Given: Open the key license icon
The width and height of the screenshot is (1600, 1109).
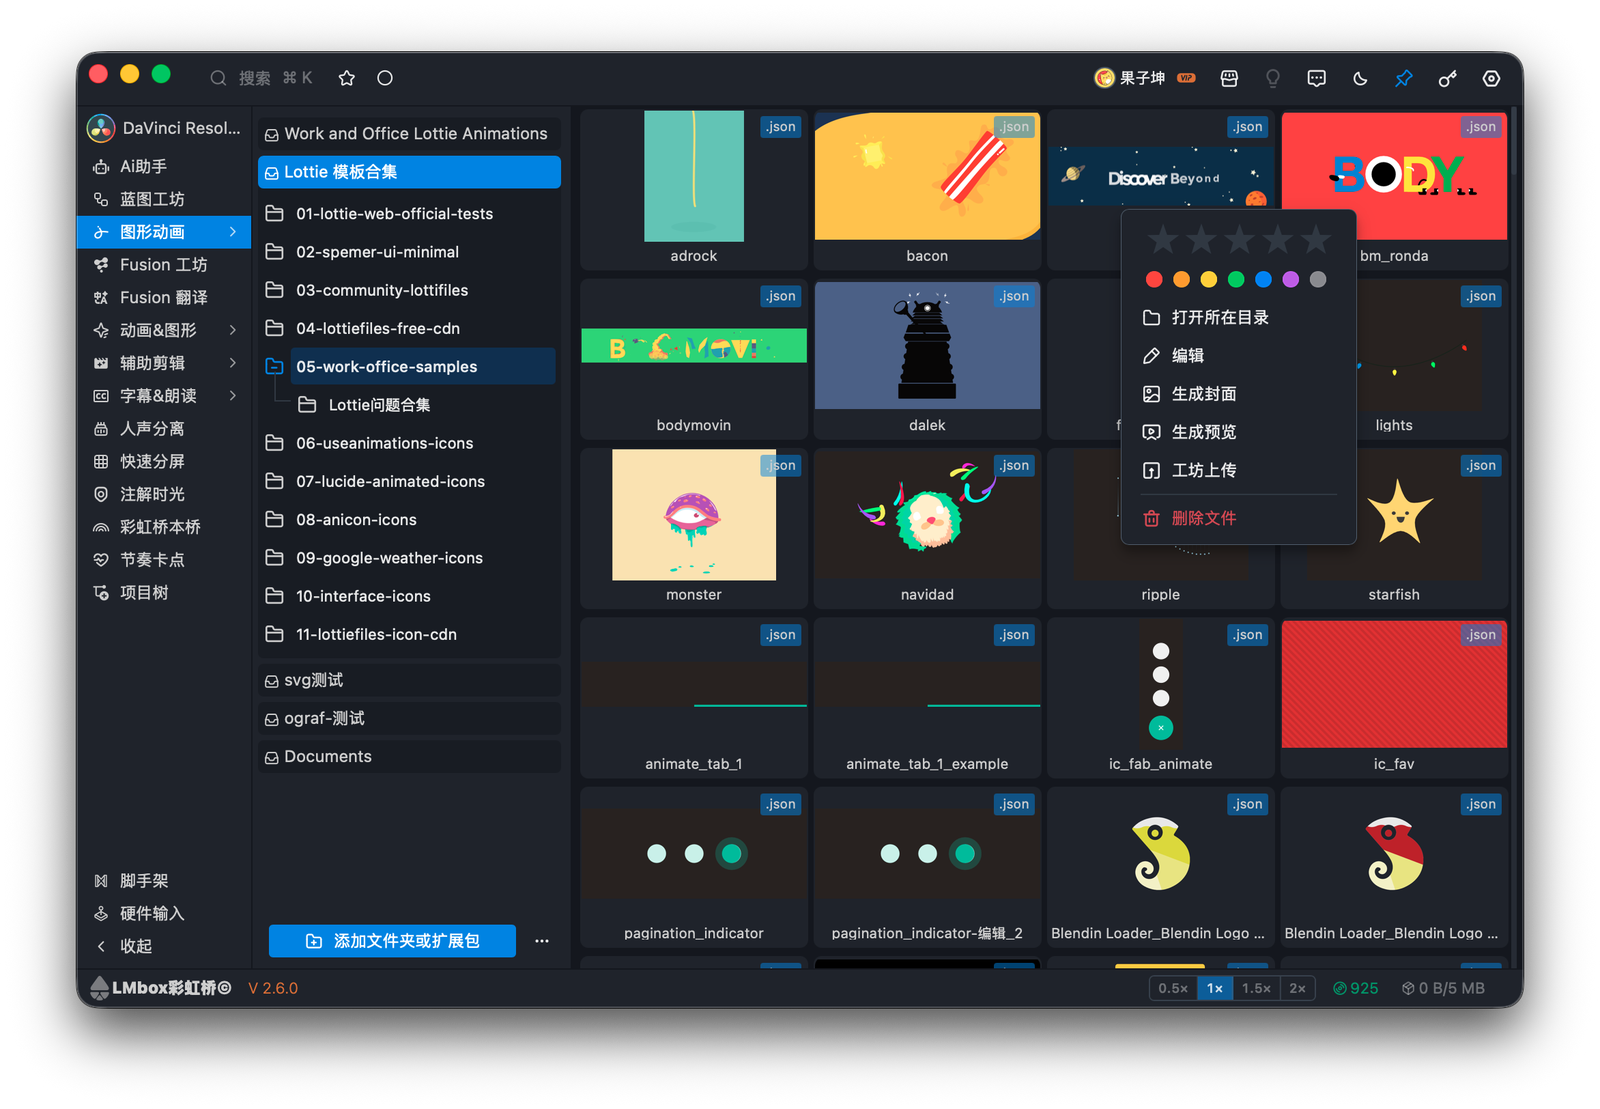Looking at the screenshot, I should (x=1448, y=78).
